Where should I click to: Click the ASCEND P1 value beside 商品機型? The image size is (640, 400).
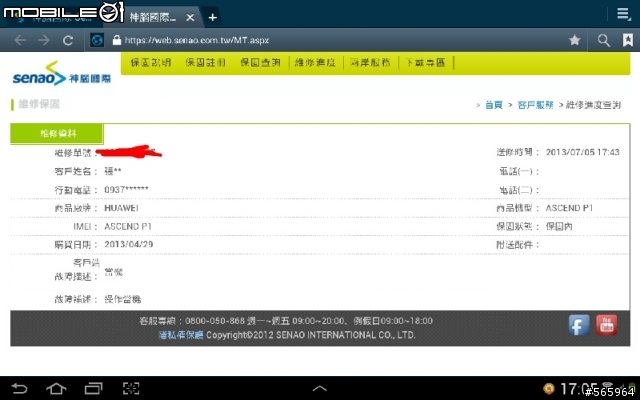pos(569,208)
